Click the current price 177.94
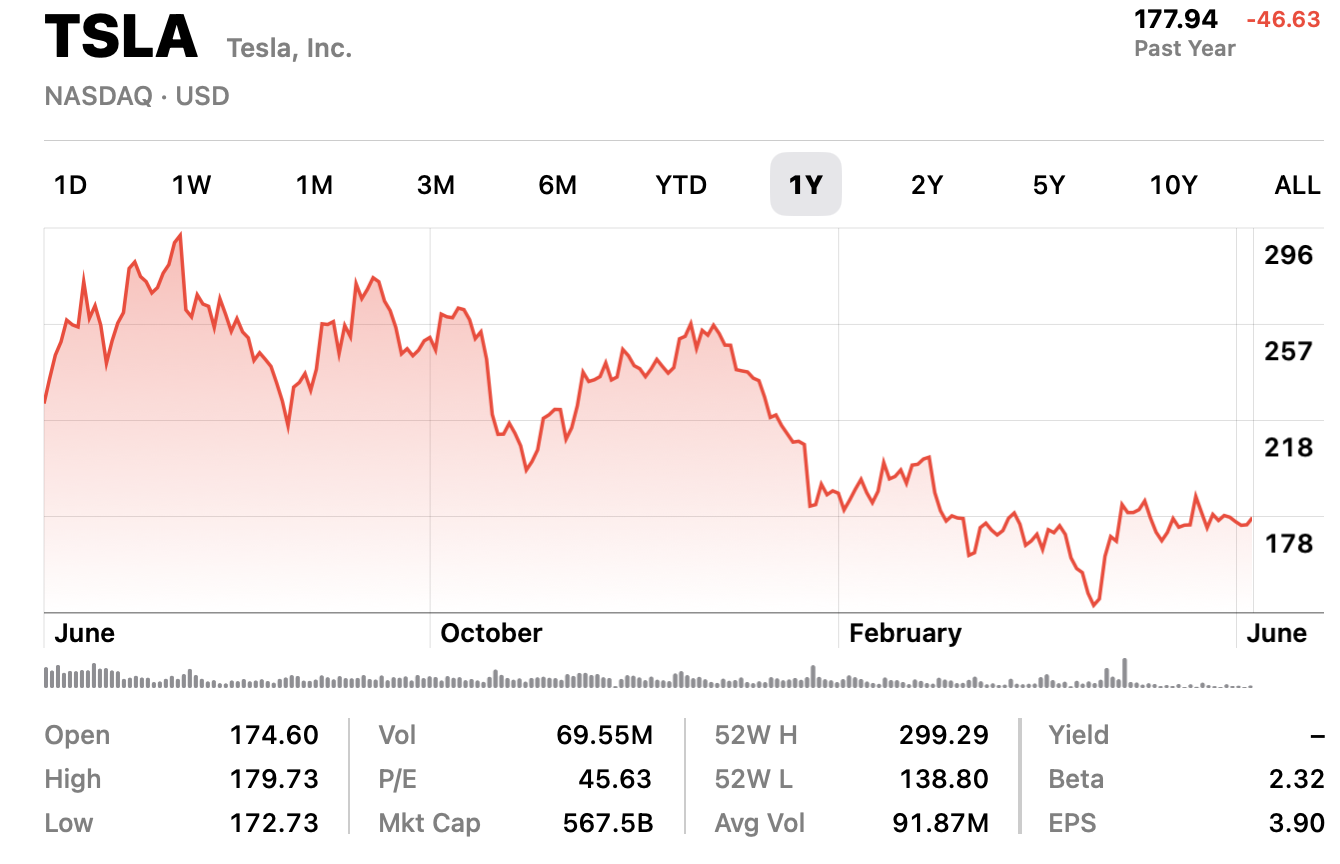Screen dimensions: 1340x864 pyautogui.click(x=1176, y=18)
